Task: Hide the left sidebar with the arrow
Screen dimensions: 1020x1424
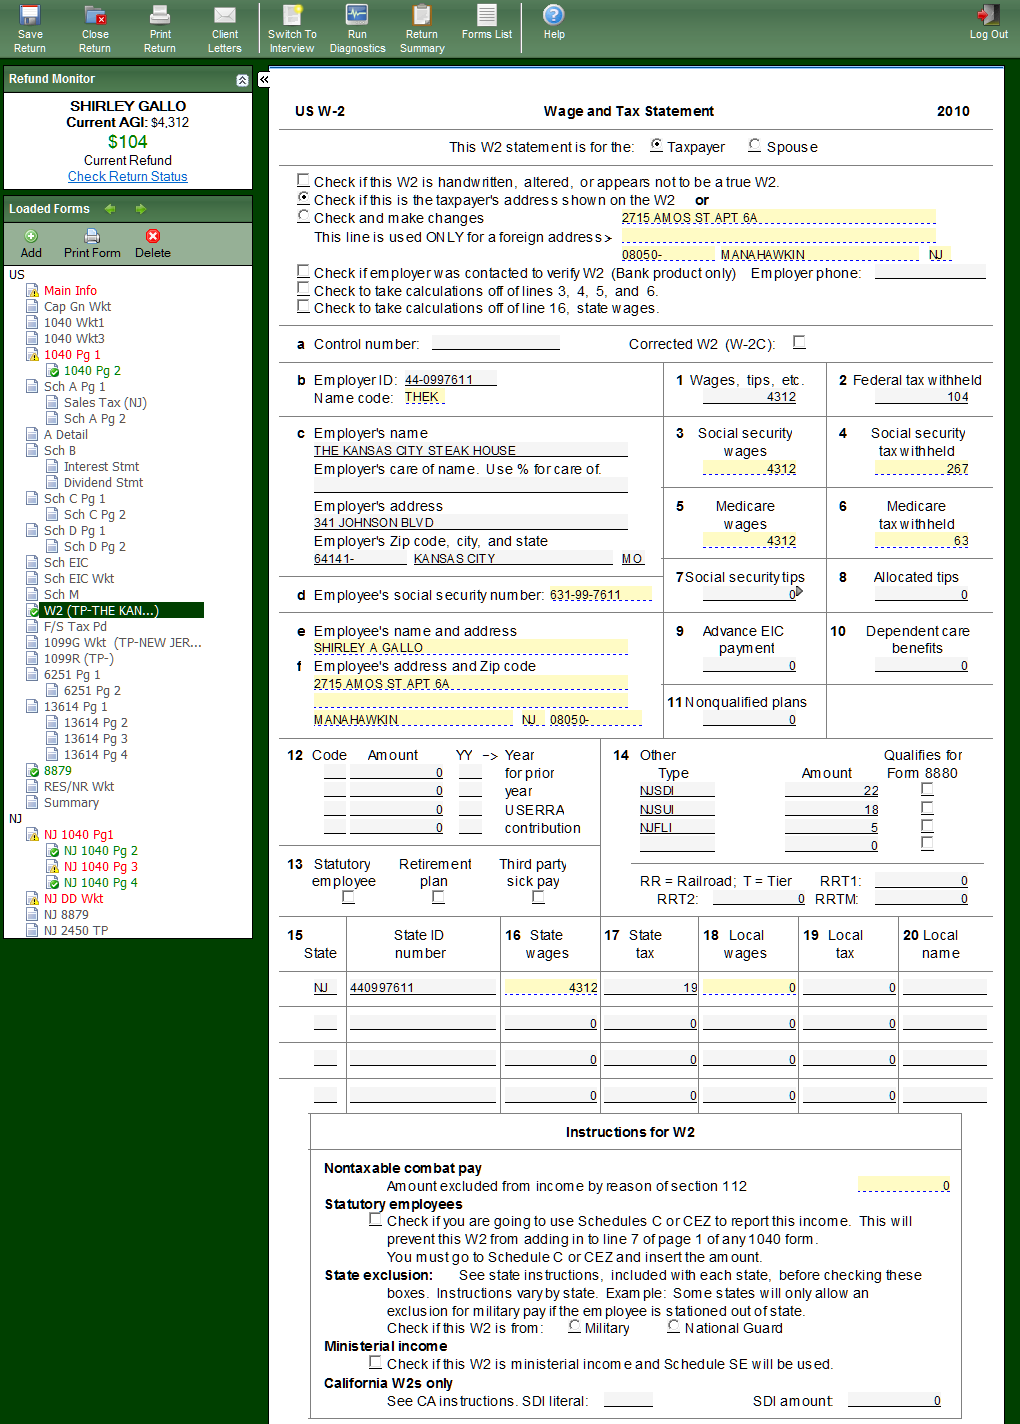Action: pos(264,79)
